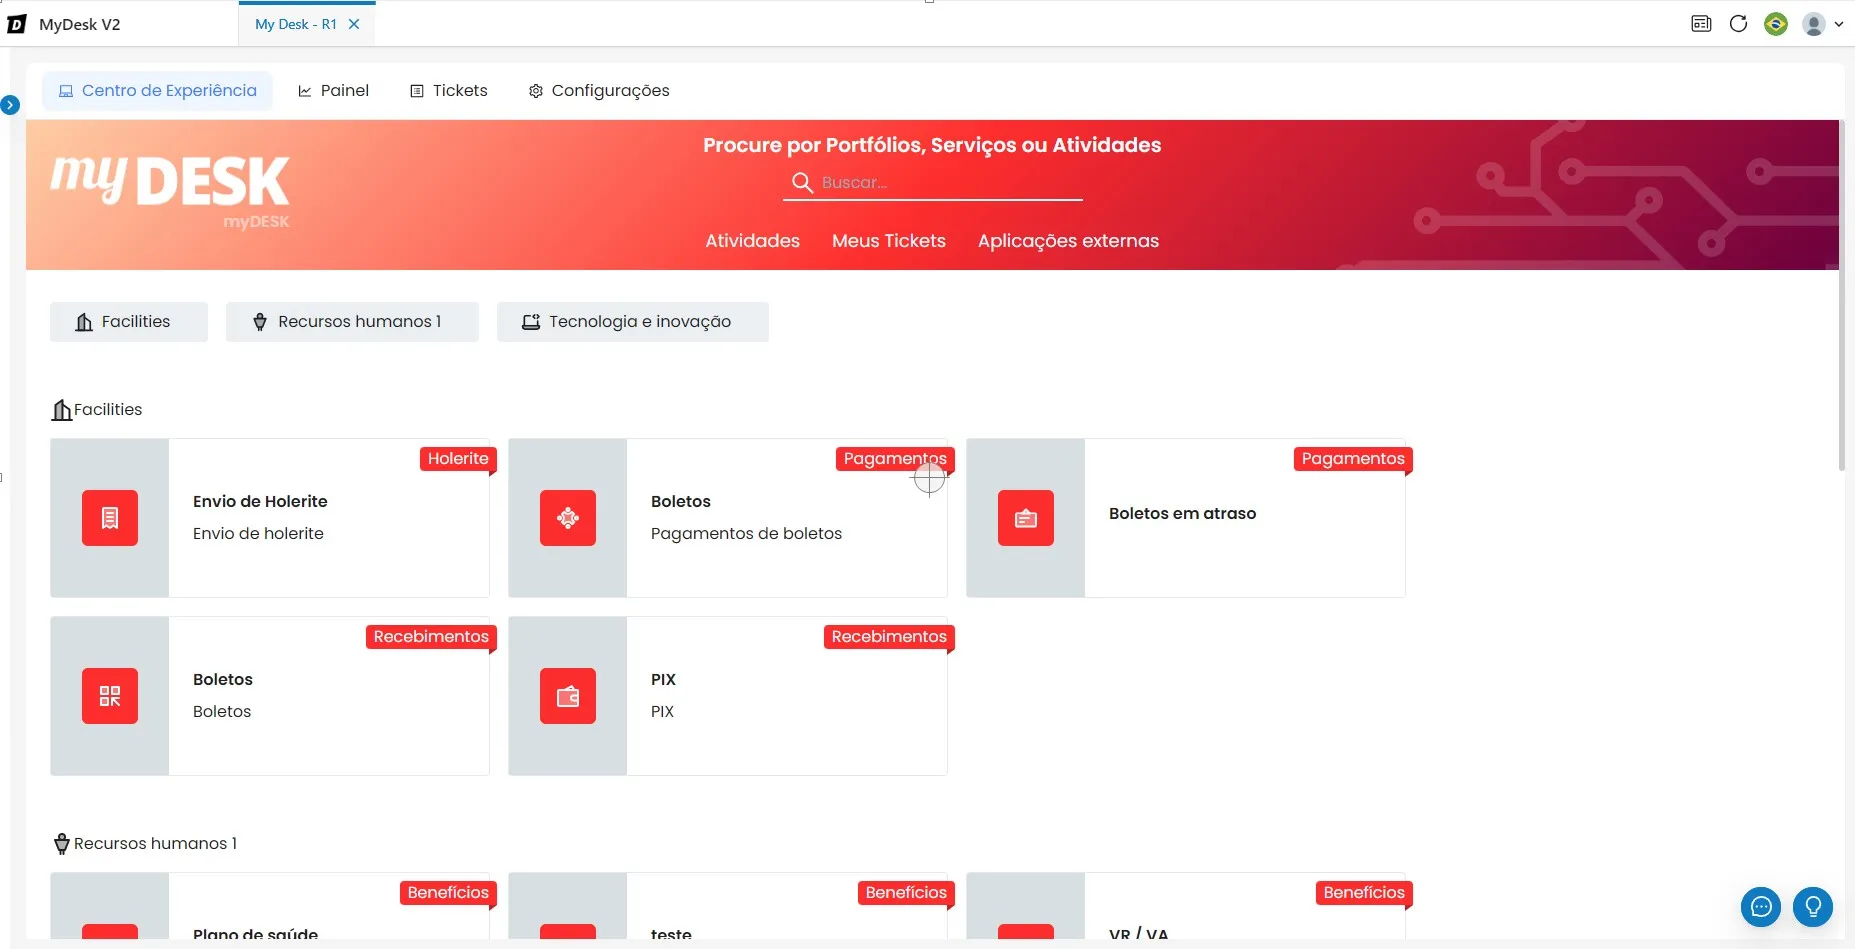Click the myDESK banner logo
This screenshot has width=1855, height=949.
tap(170, 190)
